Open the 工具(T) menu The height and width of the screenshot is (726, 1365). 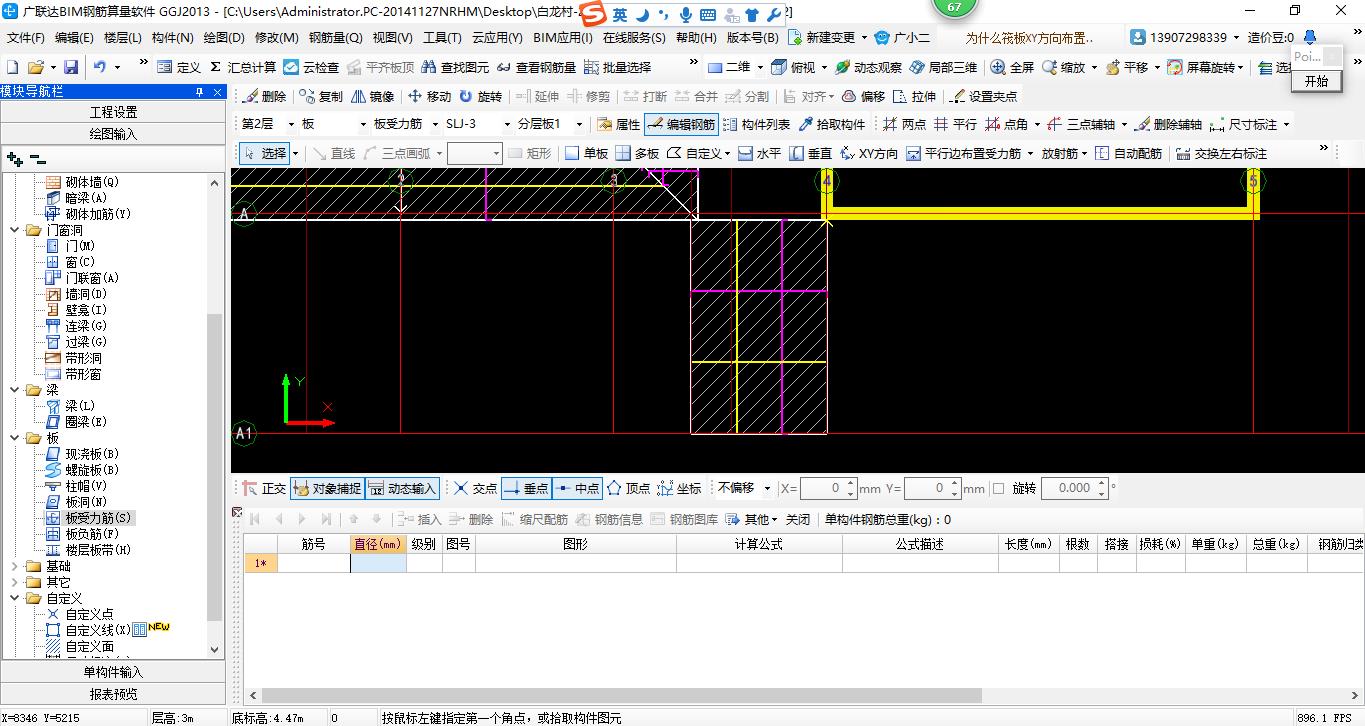pyautogui.click(x=442, y=38)
